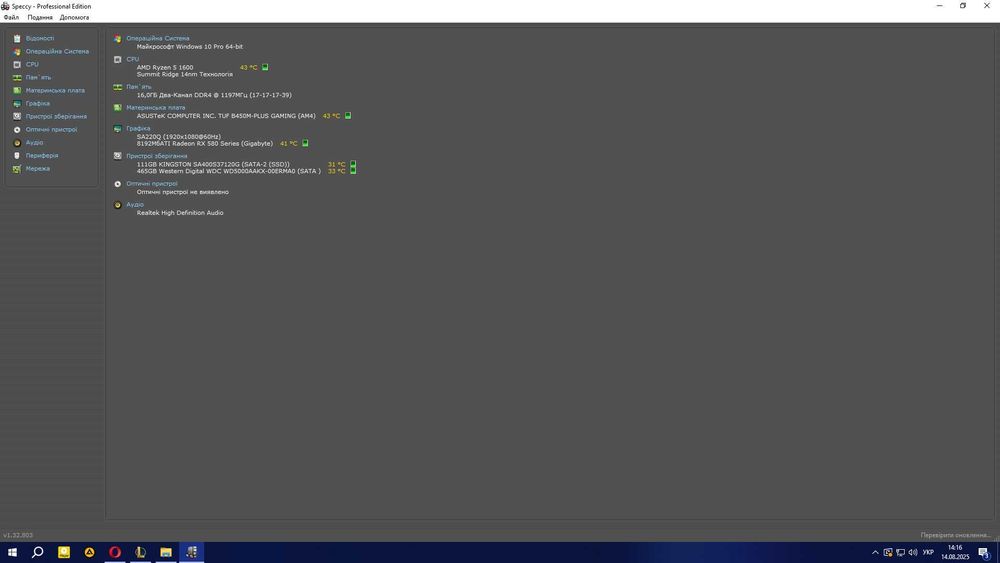Image resolution: width=1000 pixels, height=563 pixels.
Task: Open Windows search from the taskbar
Action: 38,552
